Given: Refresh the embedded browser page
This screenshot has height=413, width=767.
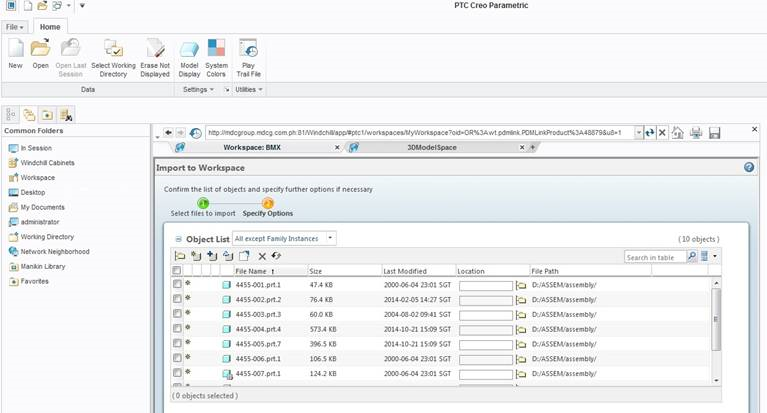Looking at the screenshot, I should coord(650,133).
